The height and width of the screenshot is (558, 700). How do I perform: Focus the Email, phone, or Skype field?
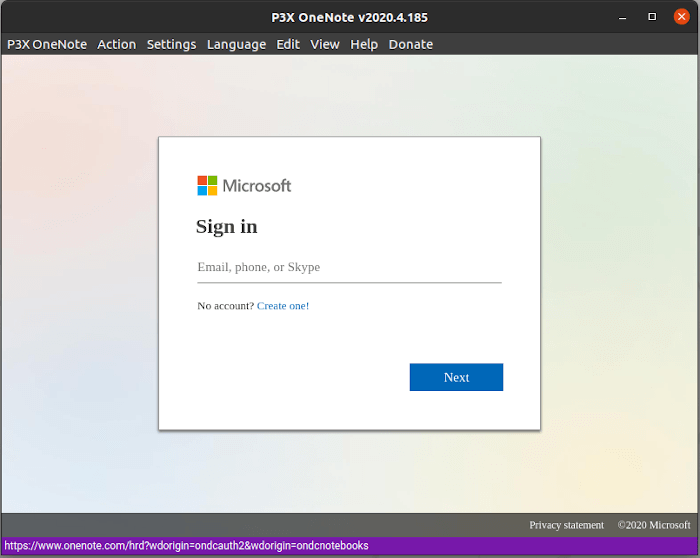click(x=350, y=267)
